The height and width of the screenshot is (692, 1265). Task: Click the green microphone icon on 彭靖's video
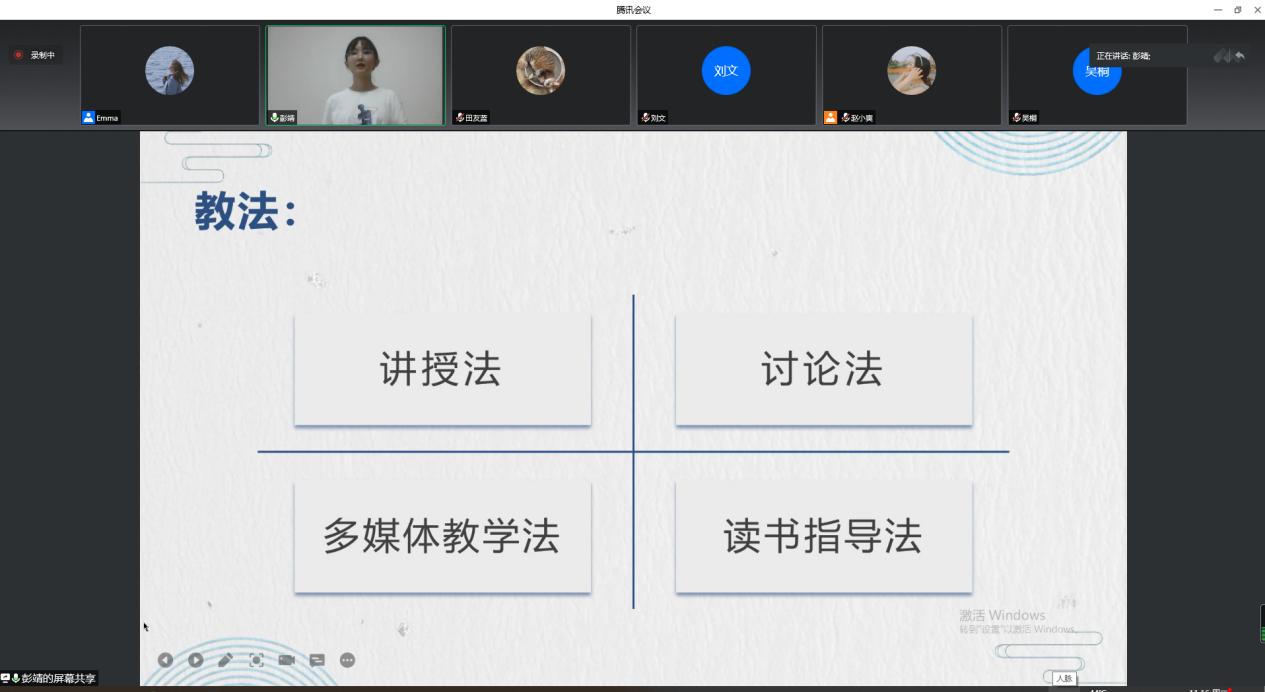point(275,118)
